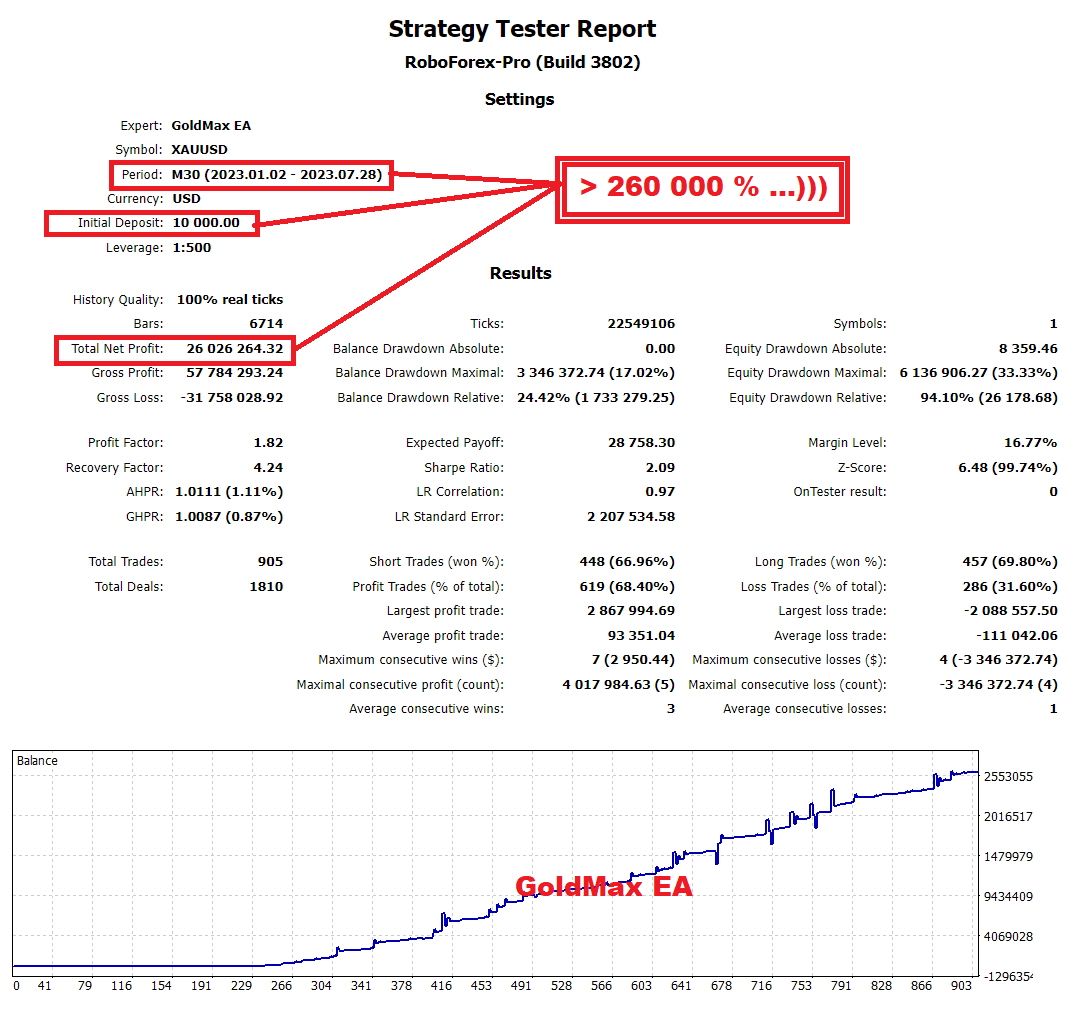This screenshot has width=1090, height=1015.
Task: Click Gross Profit value 57 784 293.24
Action: [235, 373]
